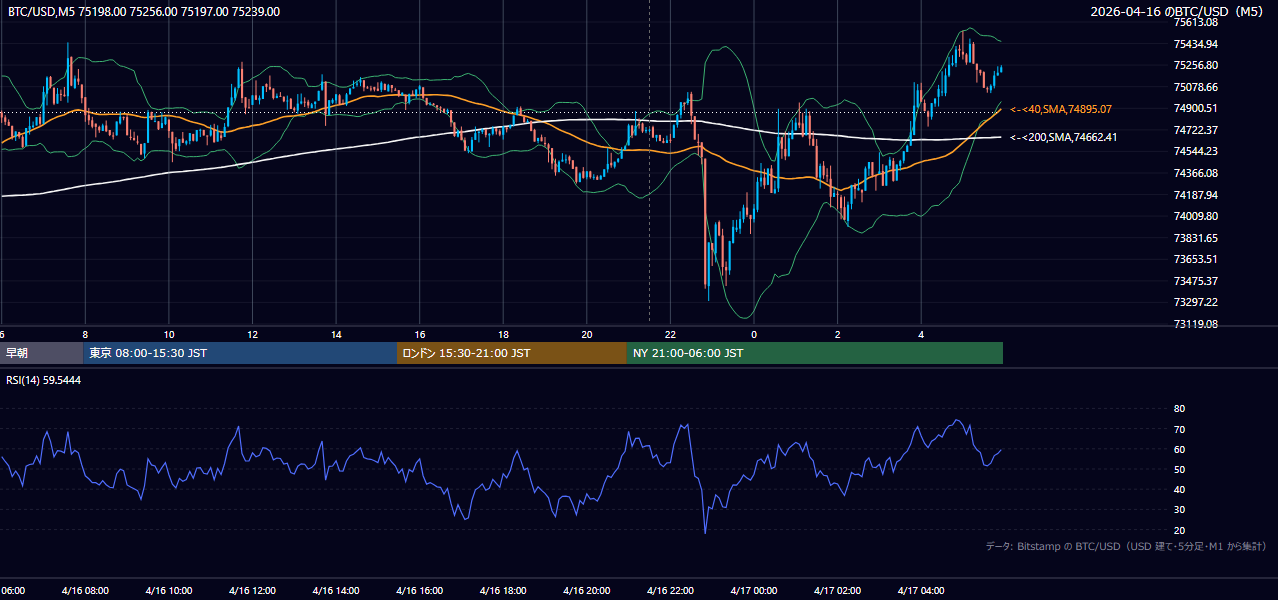1278x600 pixels.
Task: Click bottom time label 4/16 08:00
Action: (84, 591)
